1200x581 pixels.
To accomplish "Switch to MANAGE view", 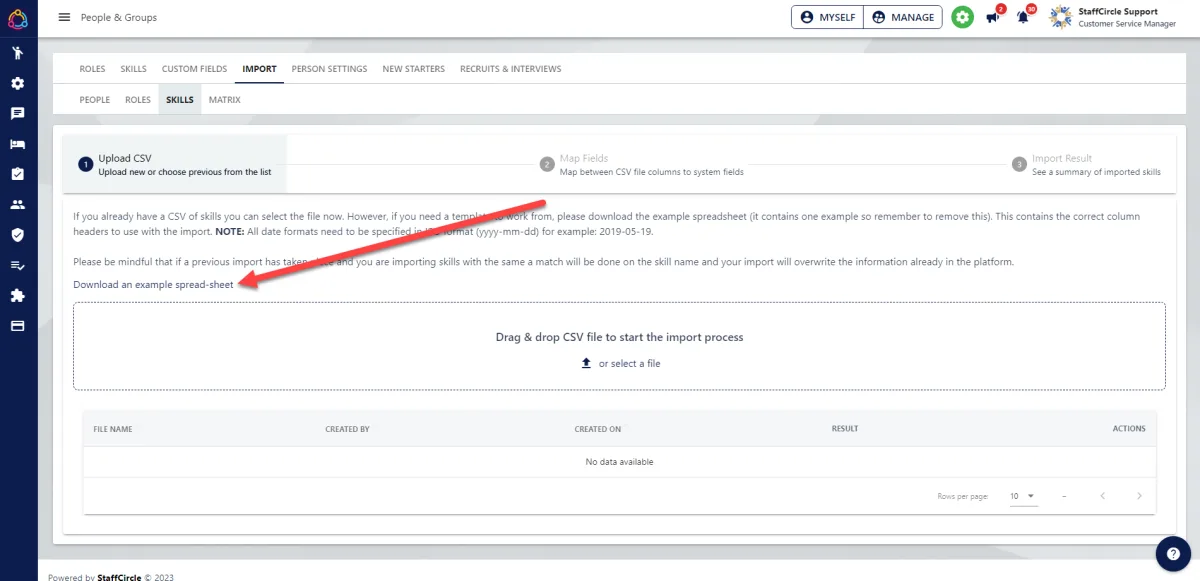I will [x=903, y=17].
